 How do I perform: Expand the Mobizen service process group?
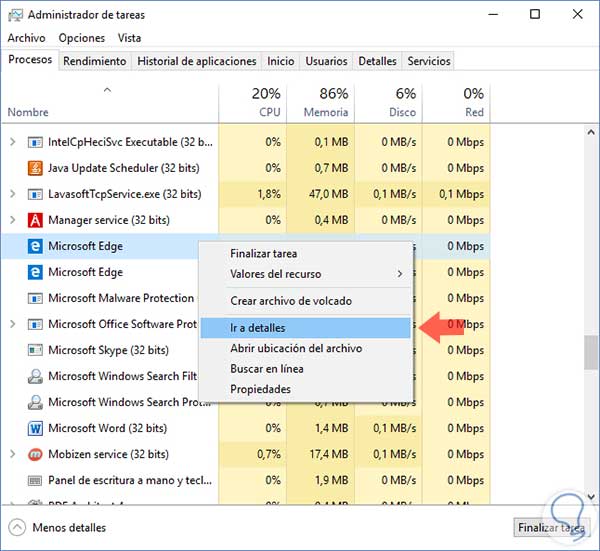tap(13, 455)
